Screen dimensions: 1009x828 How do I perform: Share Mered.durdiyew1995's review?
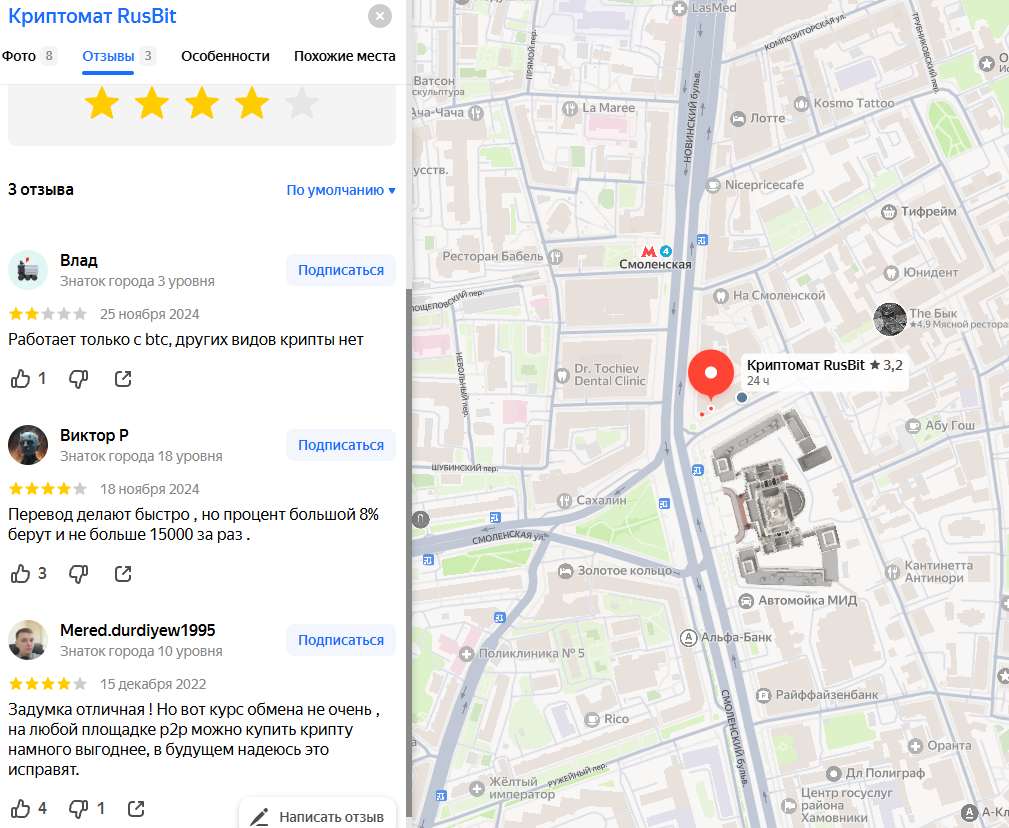[136, 808]
